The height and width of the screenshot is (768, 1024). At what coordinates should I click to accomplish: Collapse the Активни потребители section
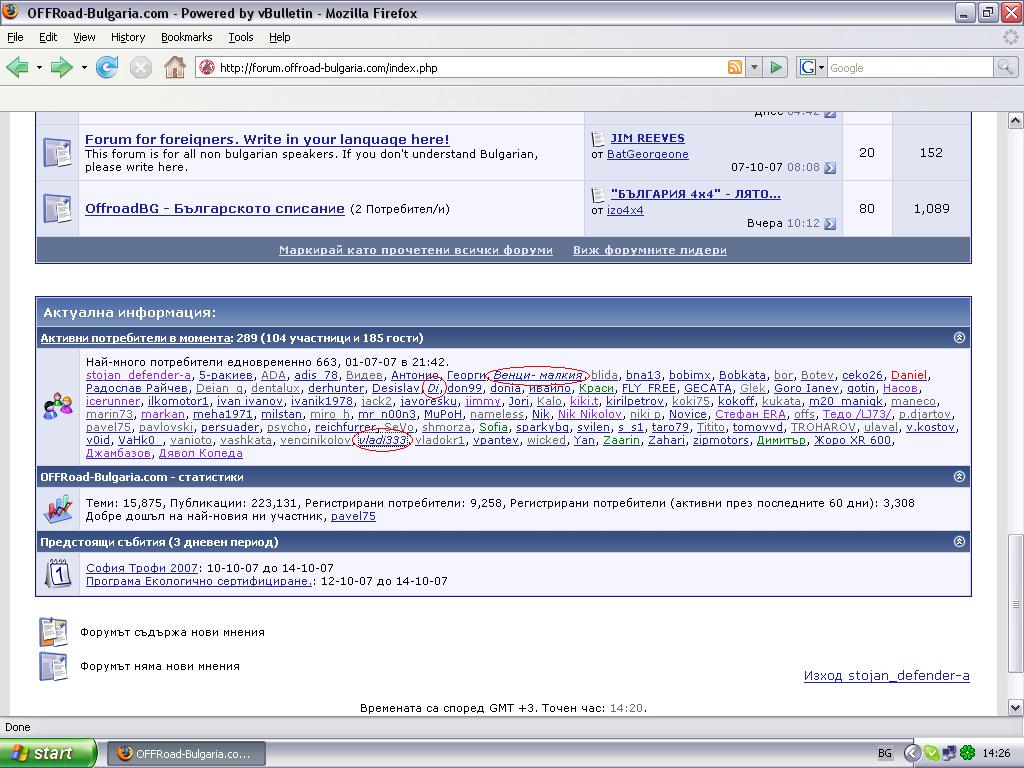tap(959, 338)
